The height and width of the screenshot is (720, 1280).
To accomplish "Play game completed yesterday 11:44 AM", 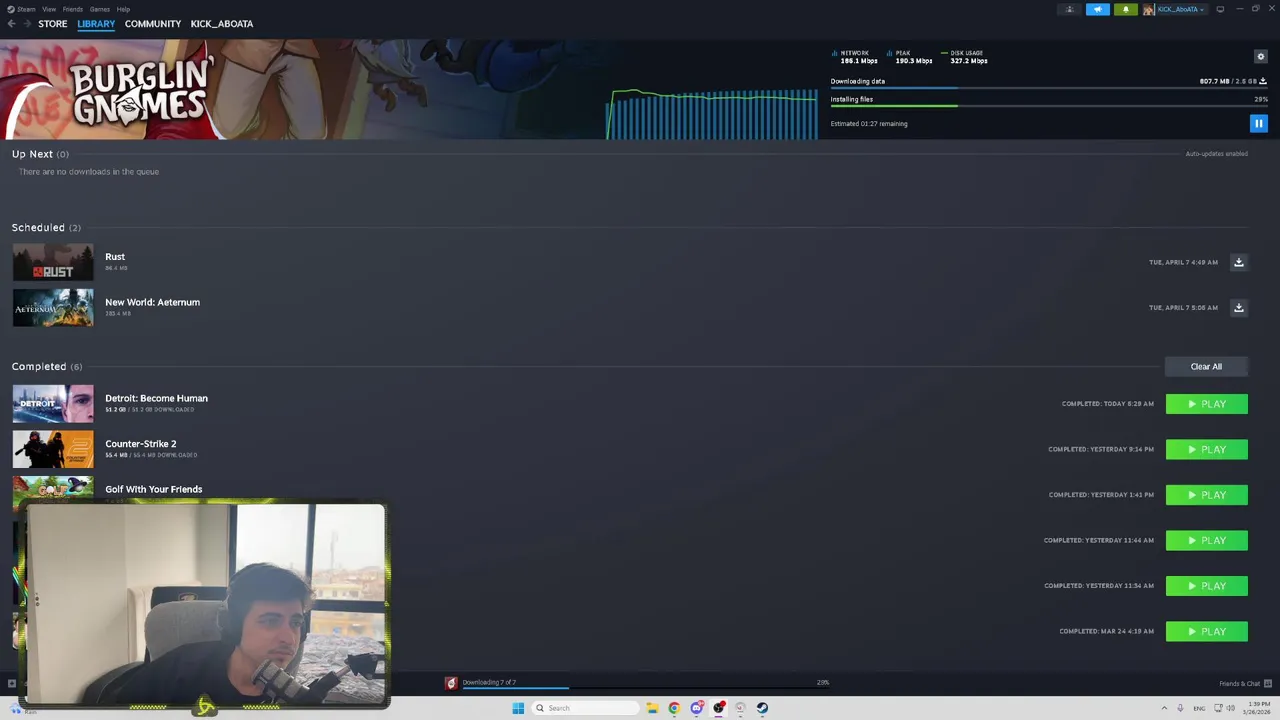I will [1207, 540].
